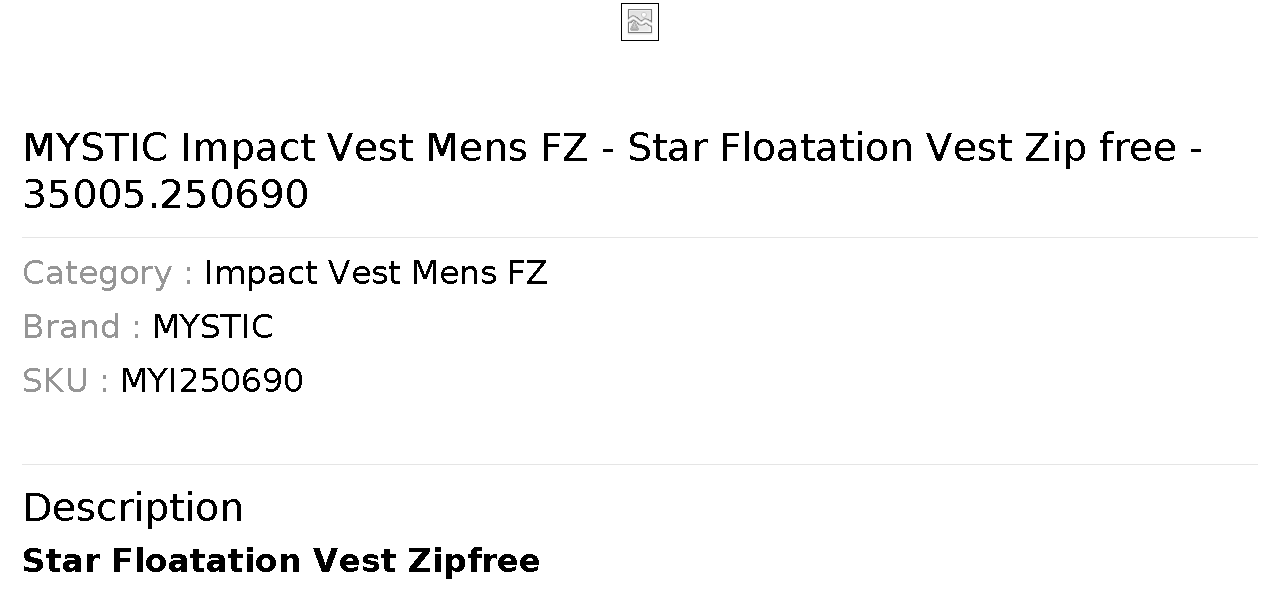Image resolution: width=1280 pixels, height=608 pixels.
Task: Click the divider line beneath the product title
Action: click(640, 237)
